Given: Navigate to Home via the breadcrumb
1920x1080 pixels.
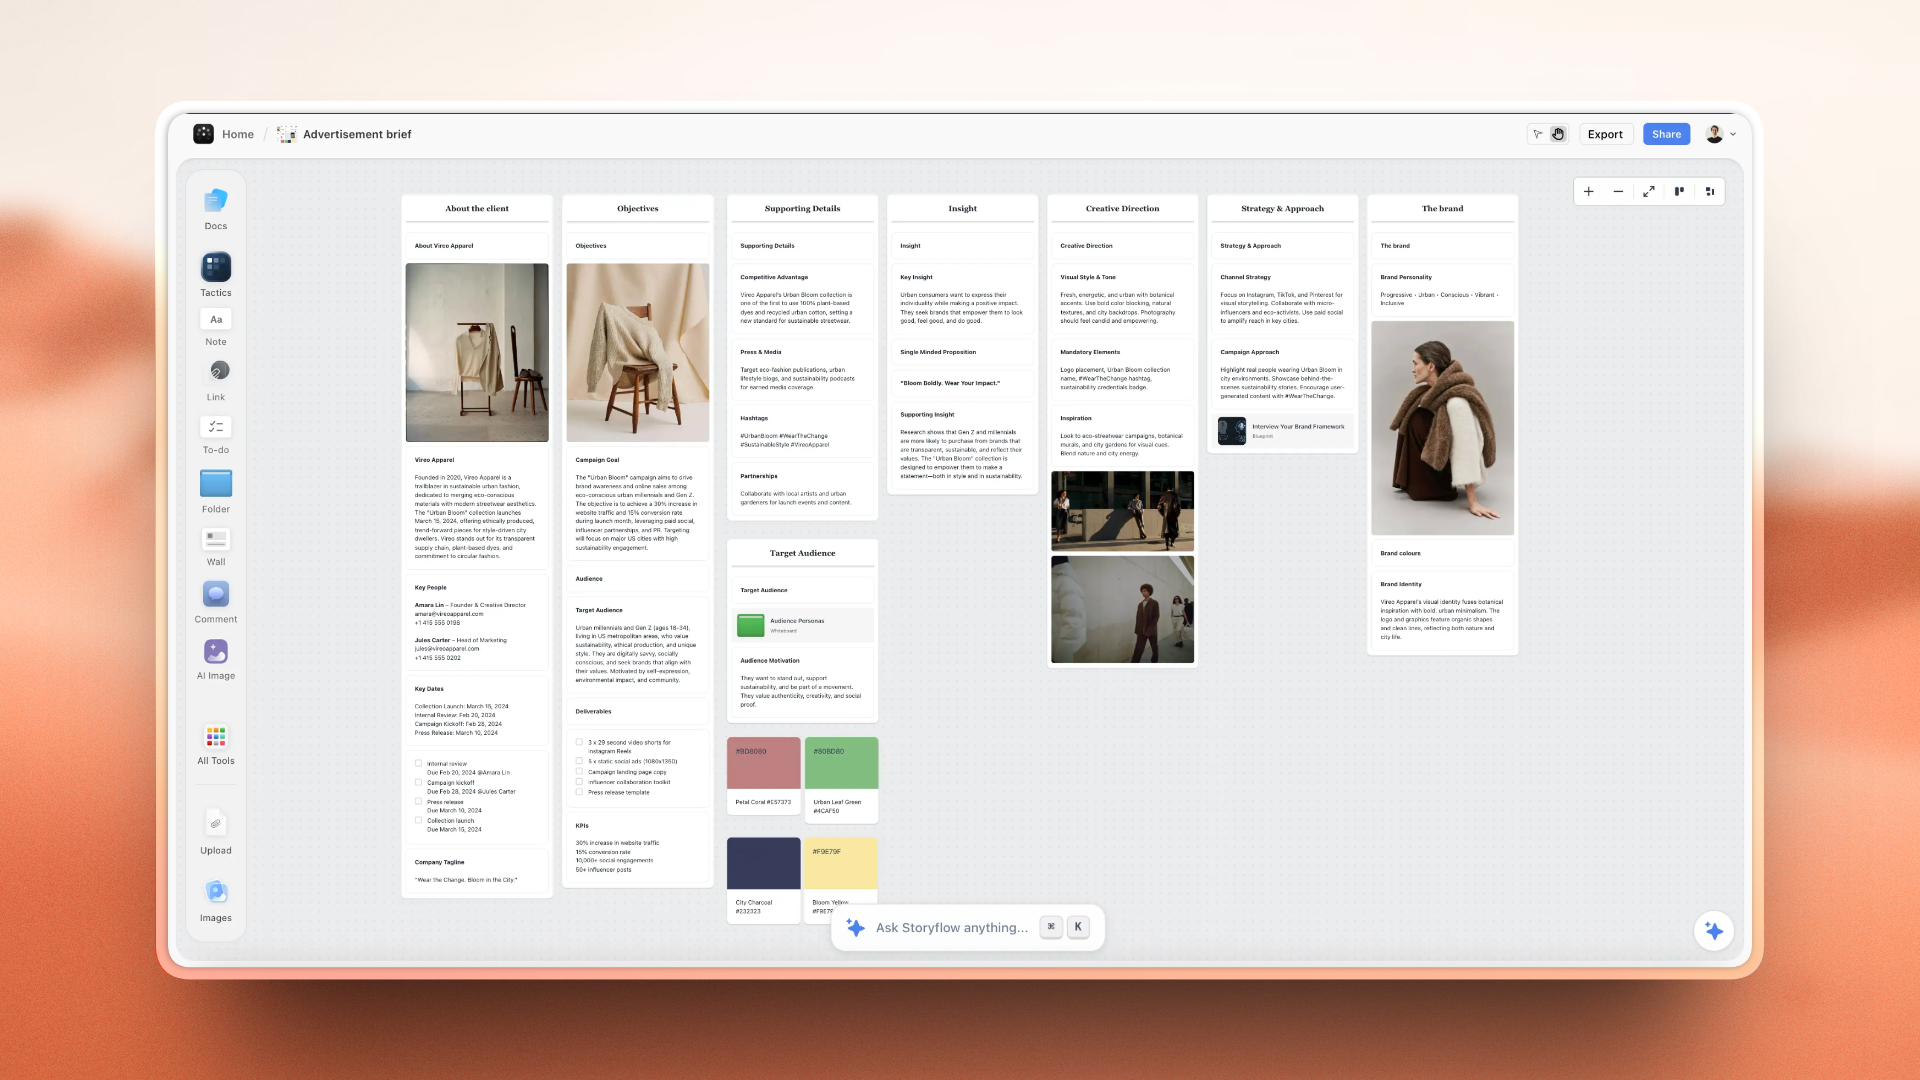Looking at the screenshot, I should 237,133.
